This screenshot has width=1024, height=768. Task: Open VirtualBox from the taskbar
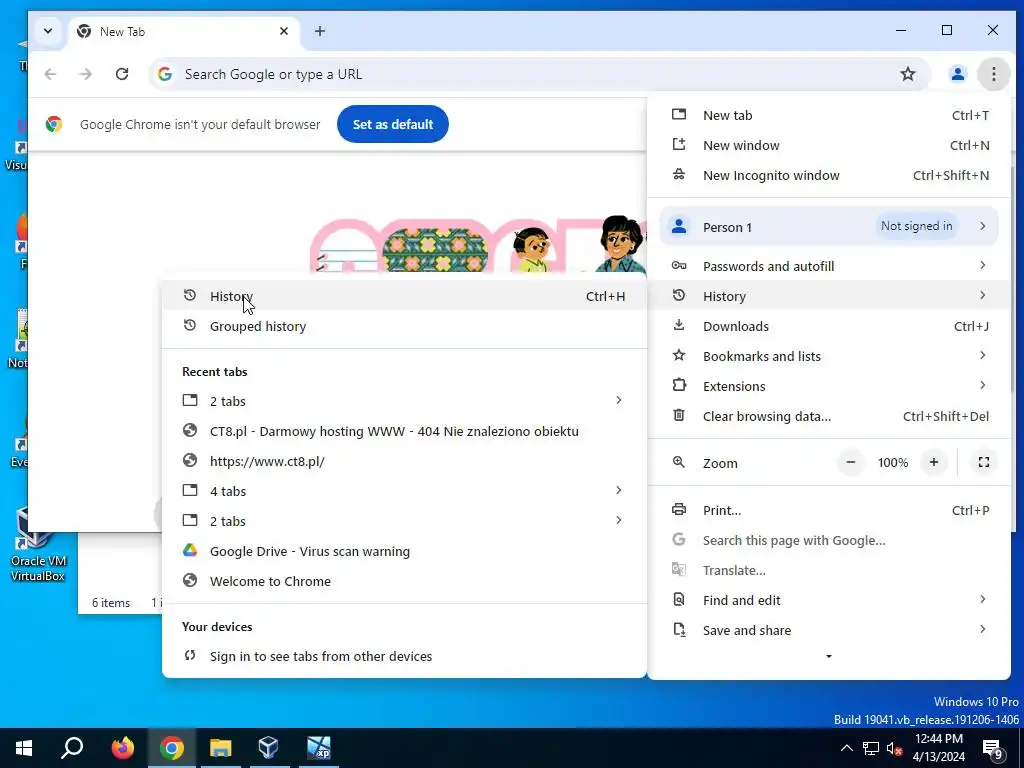pyautogui.click(x=268, y=748)
